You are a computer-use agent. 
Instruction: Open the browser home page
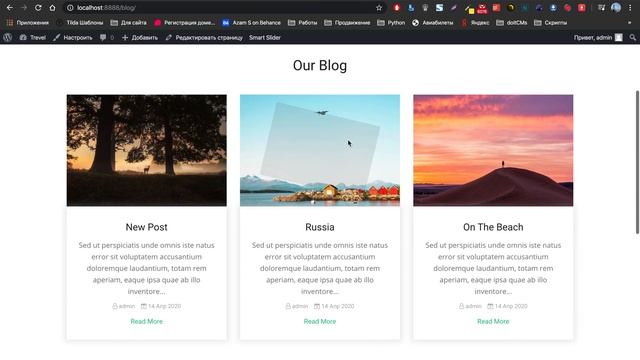(x=52, y=7)
